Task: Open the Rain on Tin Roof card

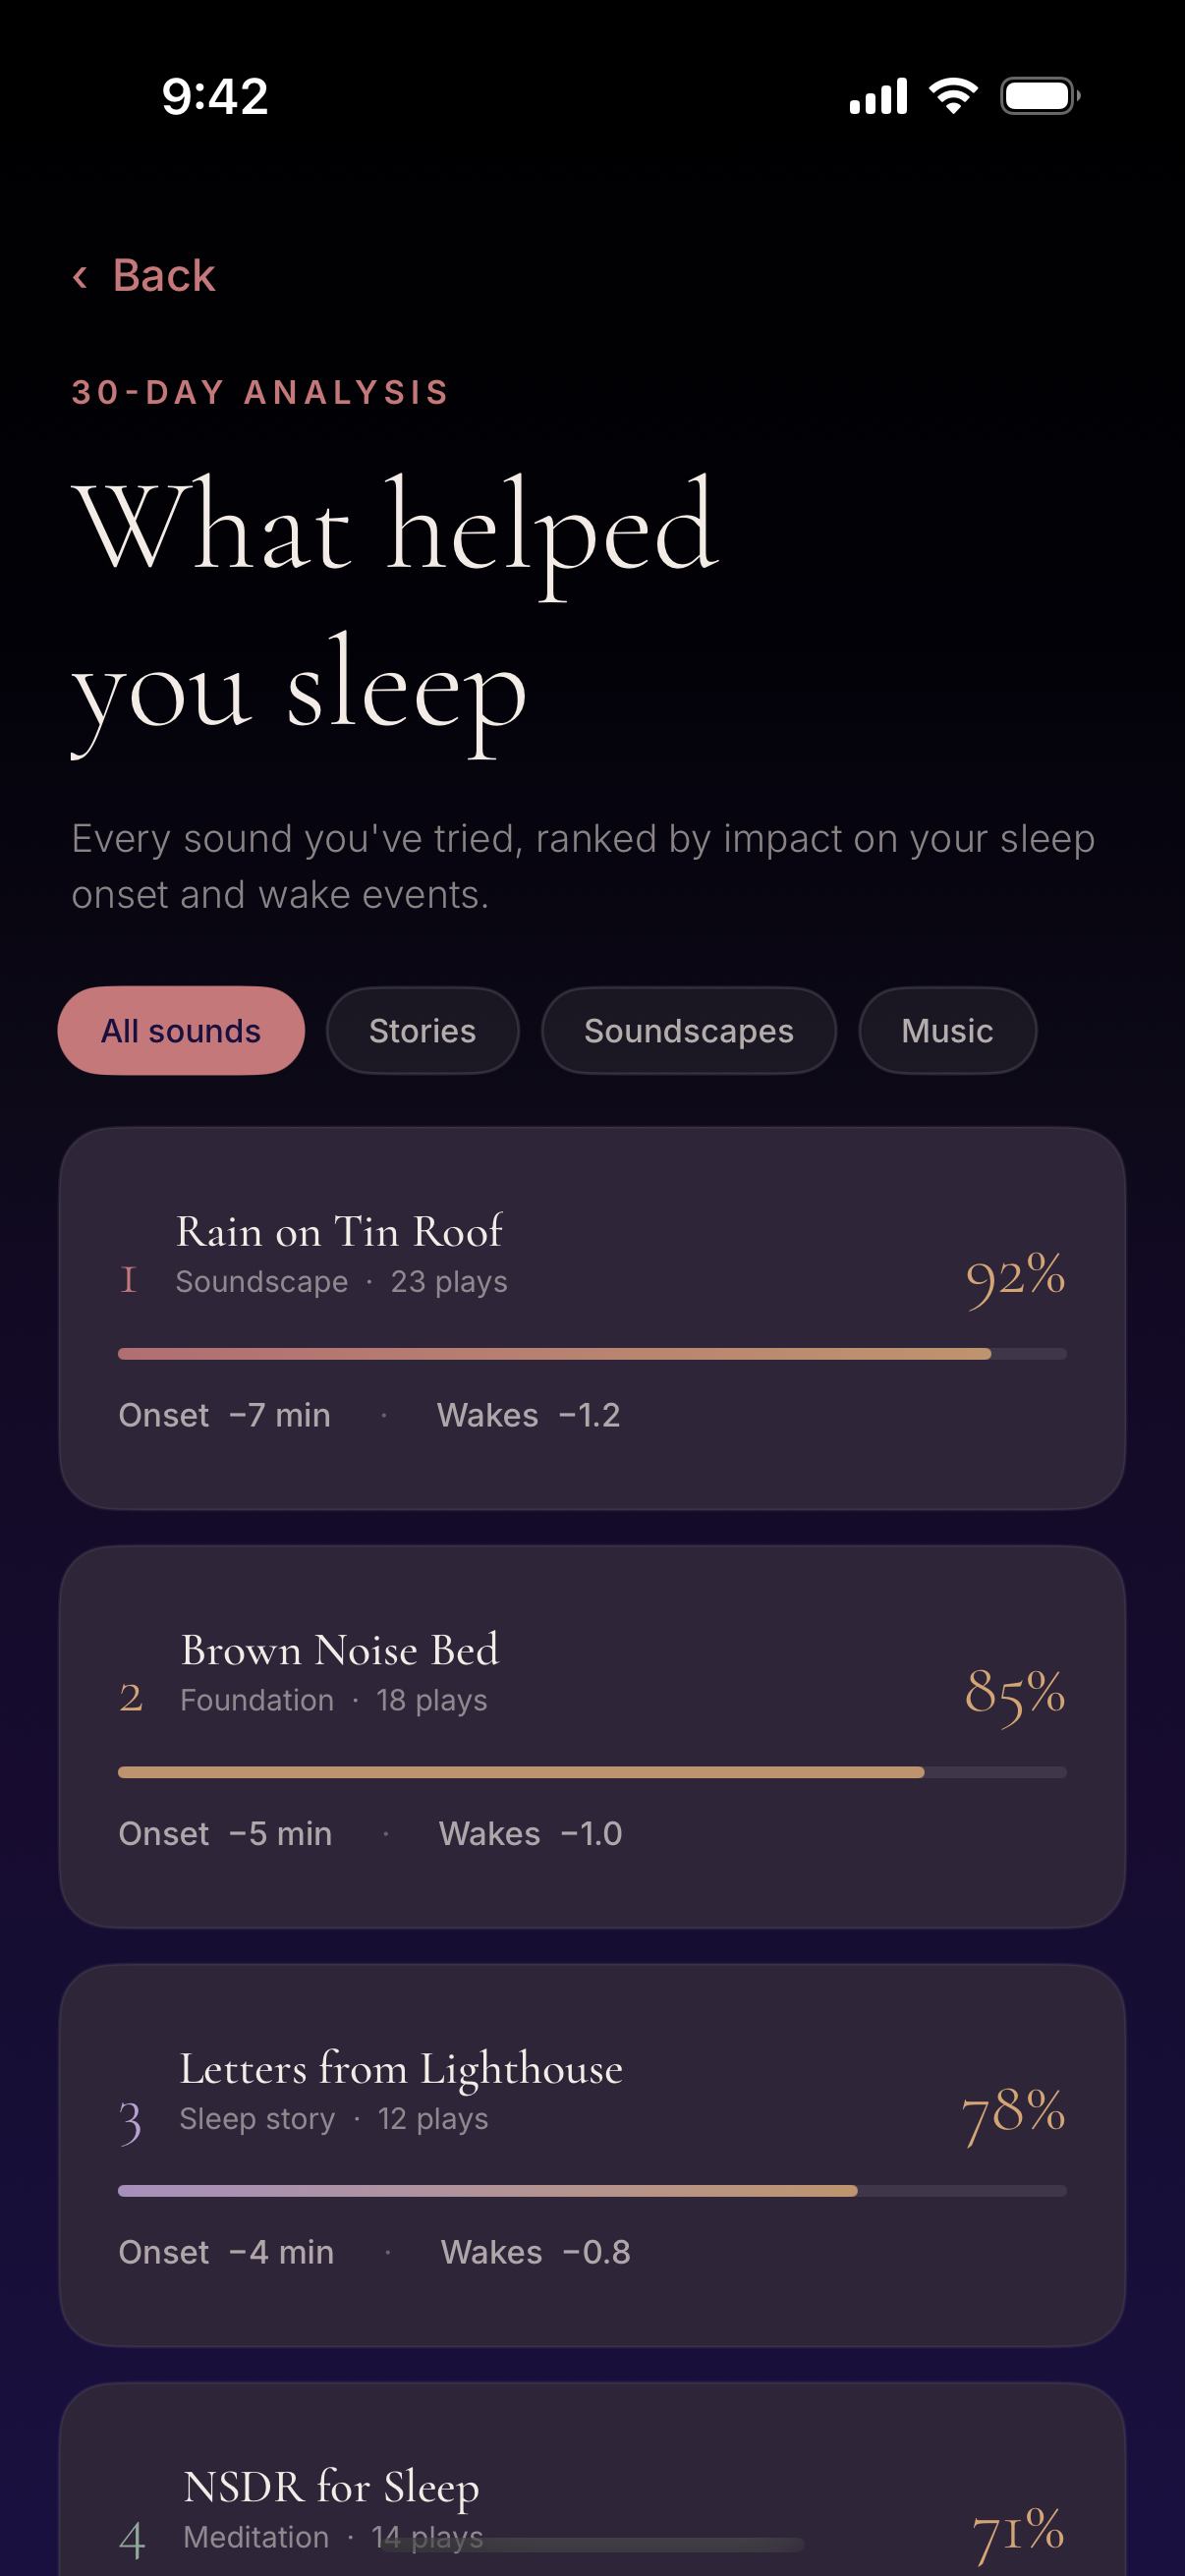Action: [x=592, y=1319]
